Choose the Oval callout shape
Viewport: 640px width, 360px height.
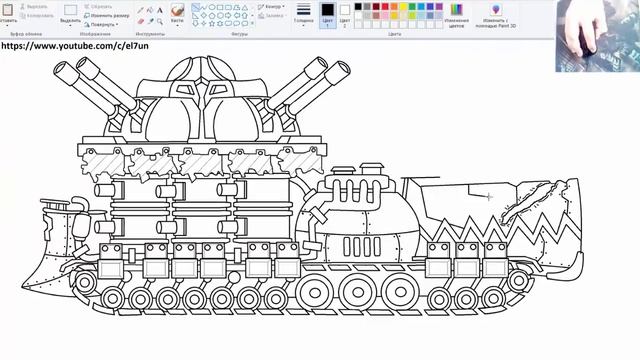pyautogui.click(x=237, y=24)
